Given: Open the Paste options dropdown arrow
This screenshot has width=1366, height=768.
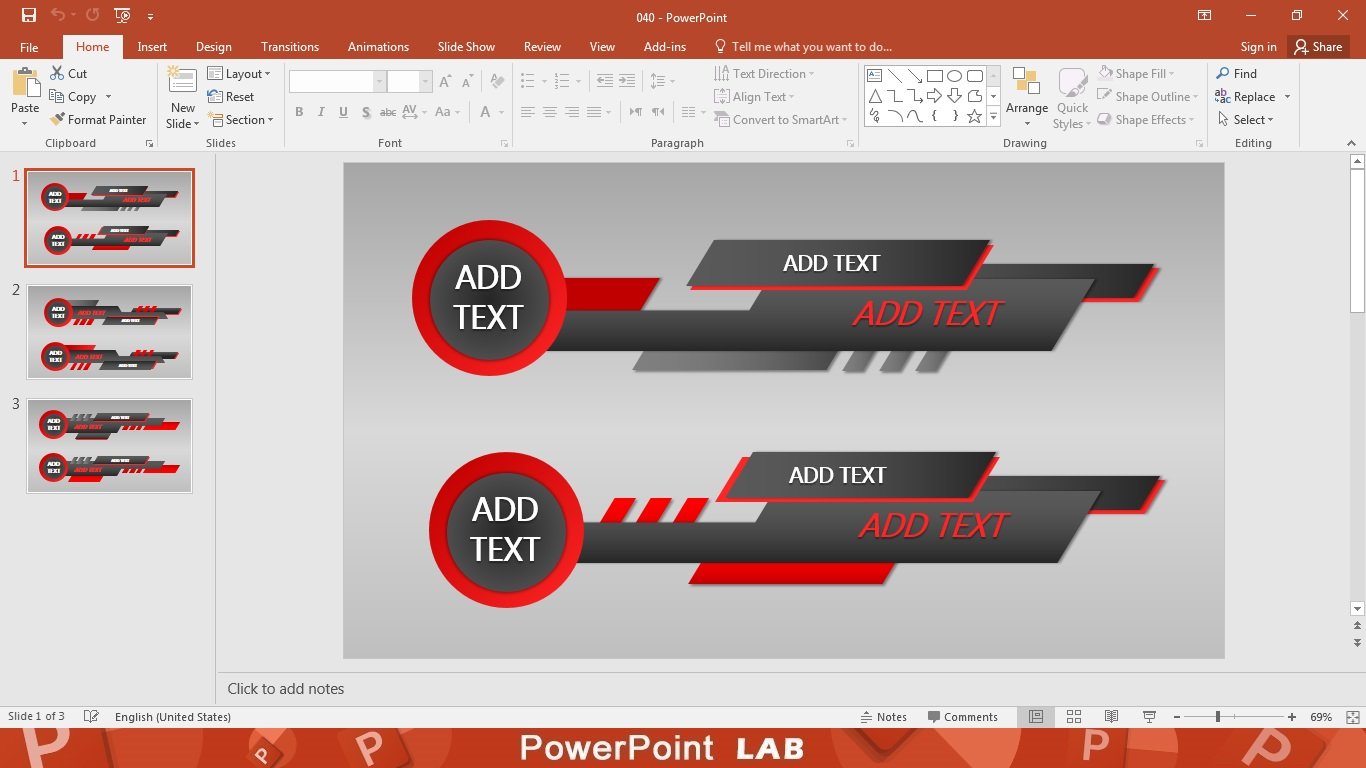Looking at the screenshot, I should coord(25,124).
